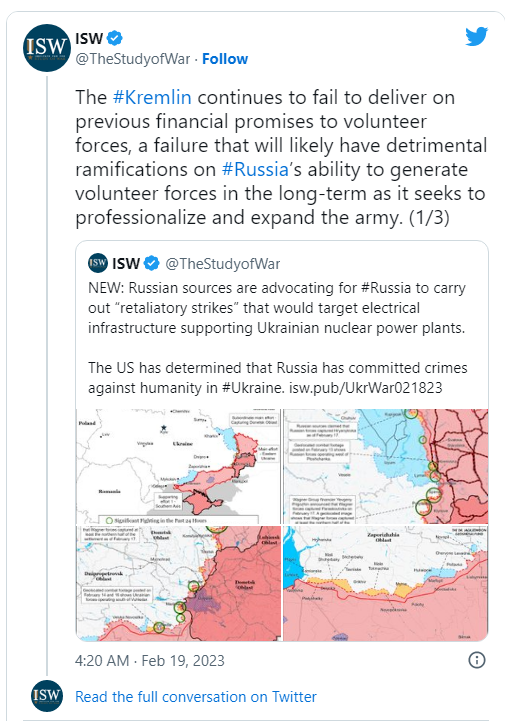This screenshot has width=505, height=721.
Task: Click the quoted @TheStudyofWar handle
Action: (223, 263)
